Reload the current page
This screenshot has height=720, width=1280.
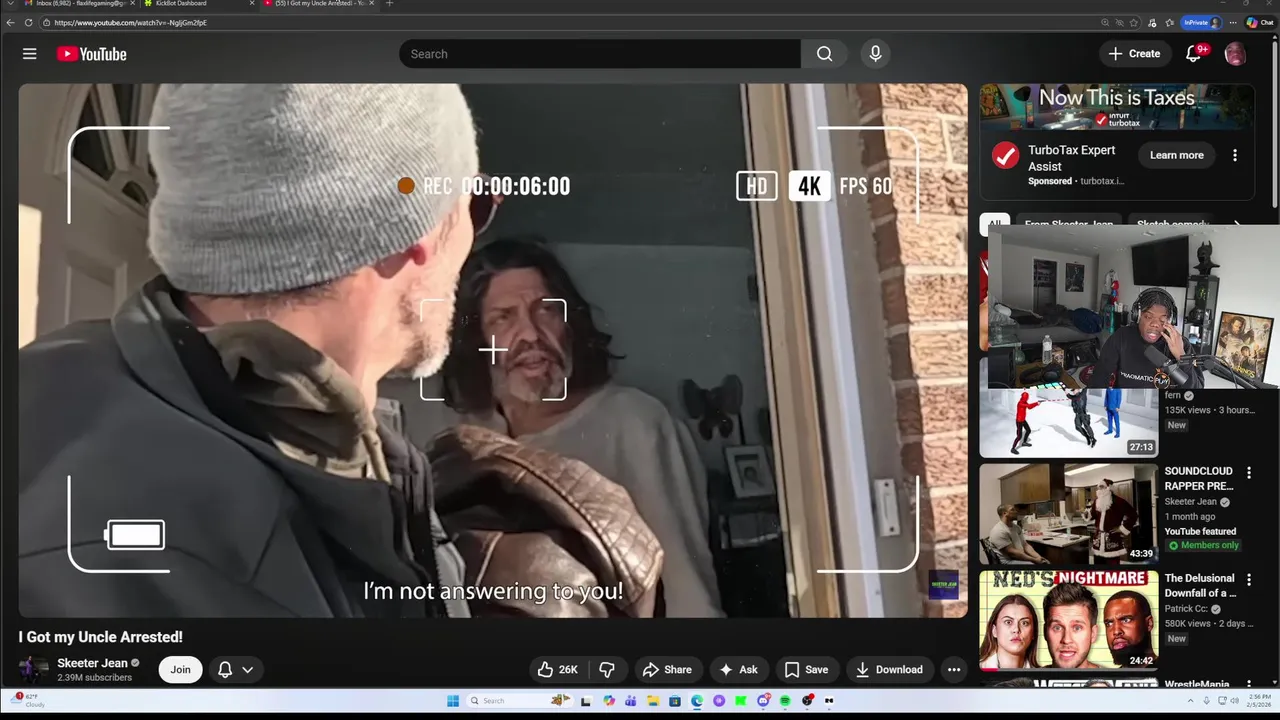pyautogui.click(x=28, y=22)
